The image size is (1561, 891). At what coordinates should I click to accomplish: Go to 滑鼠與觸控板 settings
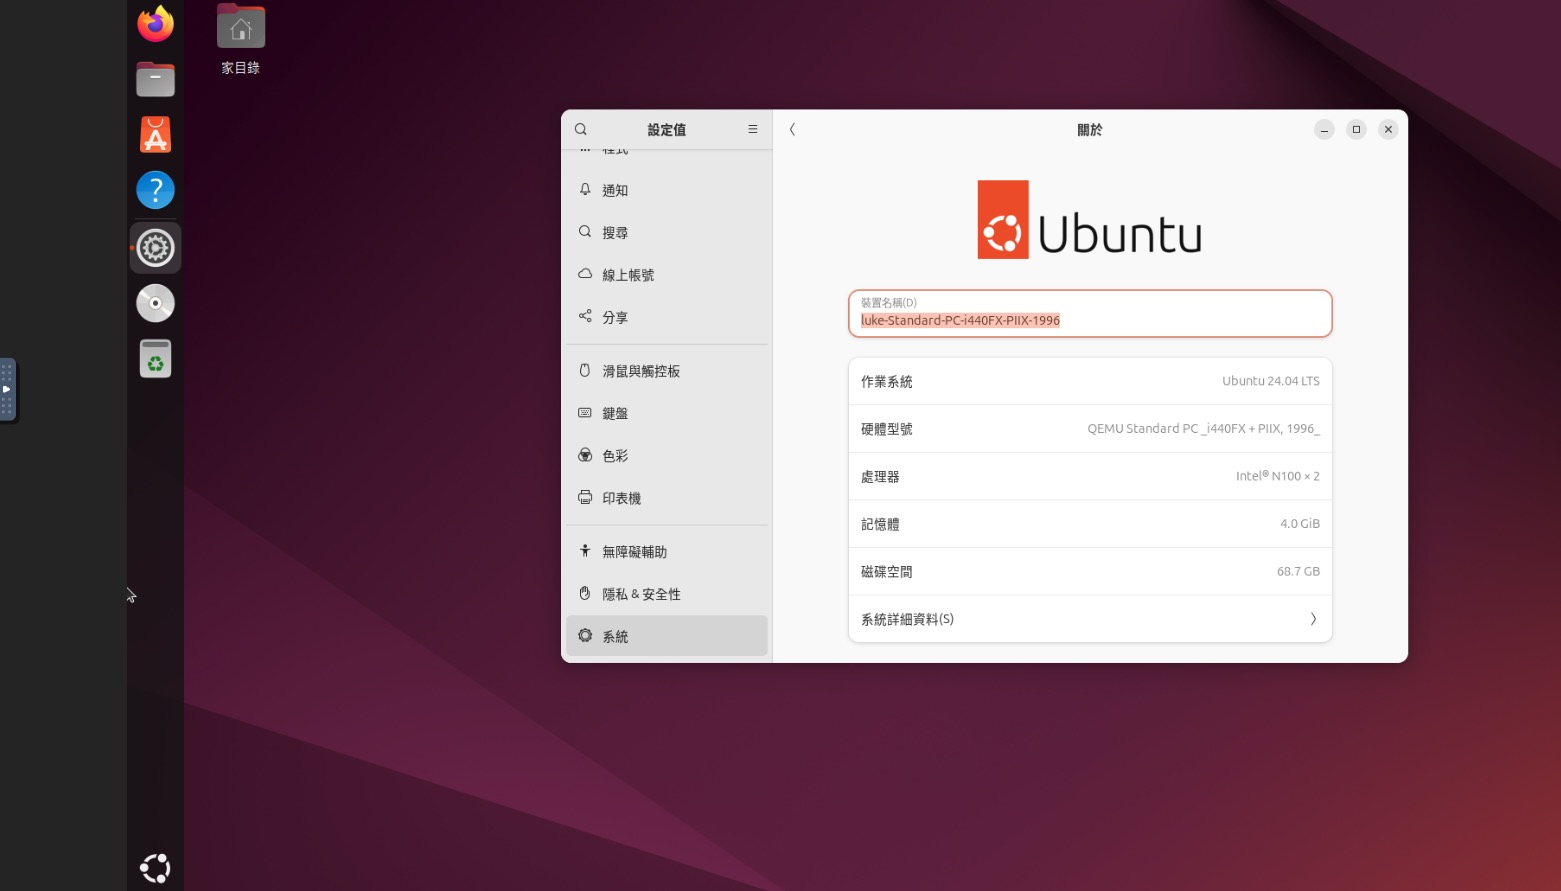pyautogui.click(x=667, y=371)
